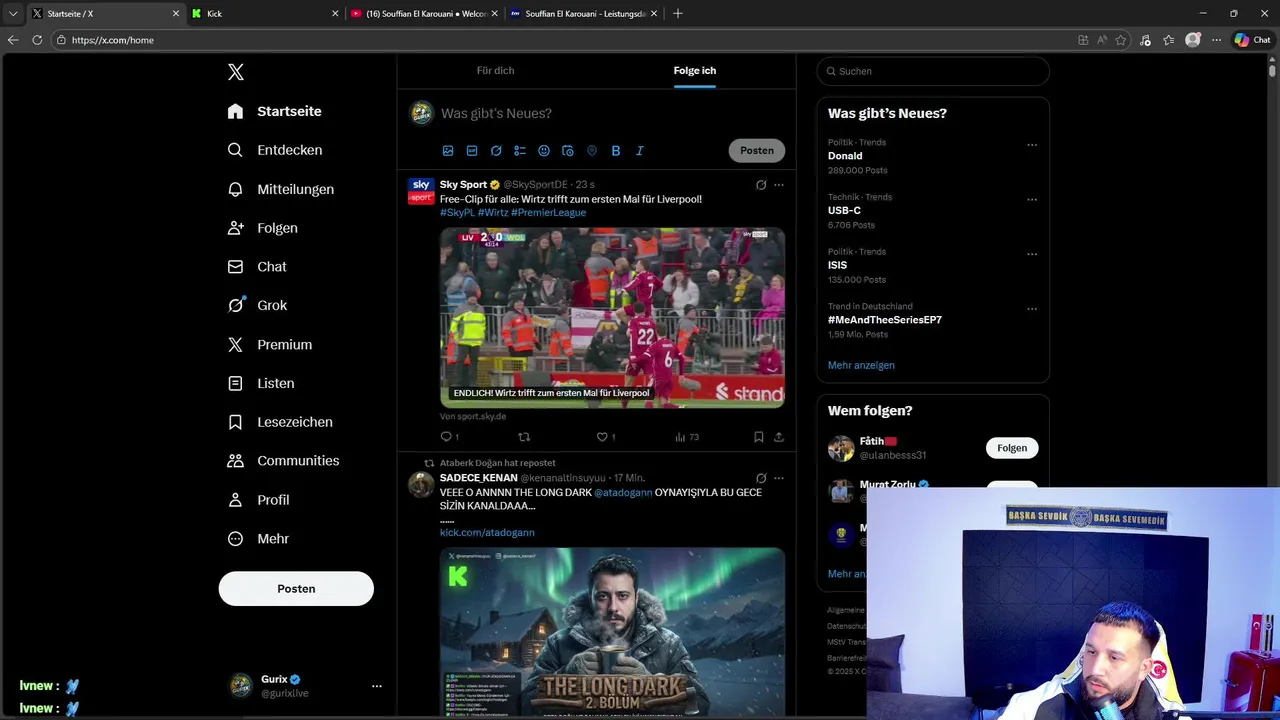1280x720 pixels.
Task: Click location tag icon in composer
Action: [x=592, y=151]
